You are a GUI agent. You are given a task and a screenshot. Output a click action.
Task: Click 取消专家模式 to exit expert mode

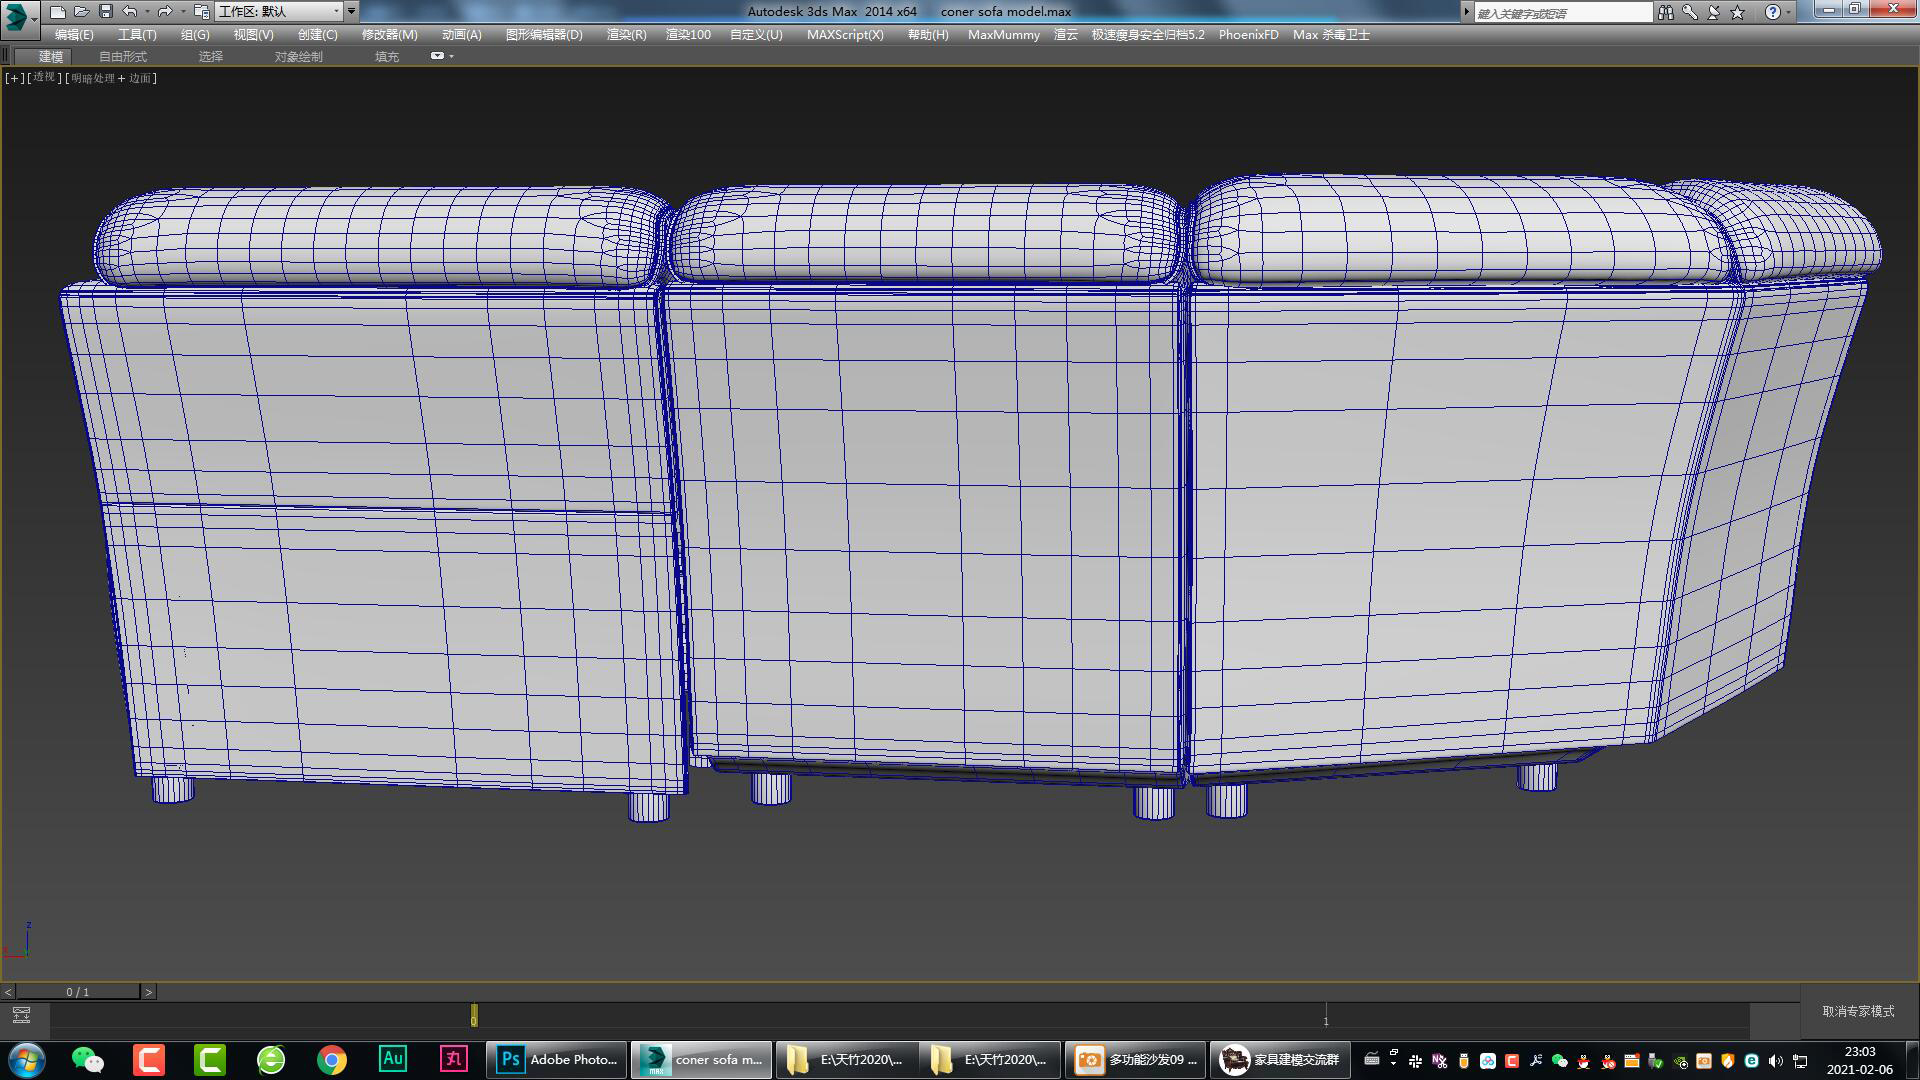point(1858,1011)
